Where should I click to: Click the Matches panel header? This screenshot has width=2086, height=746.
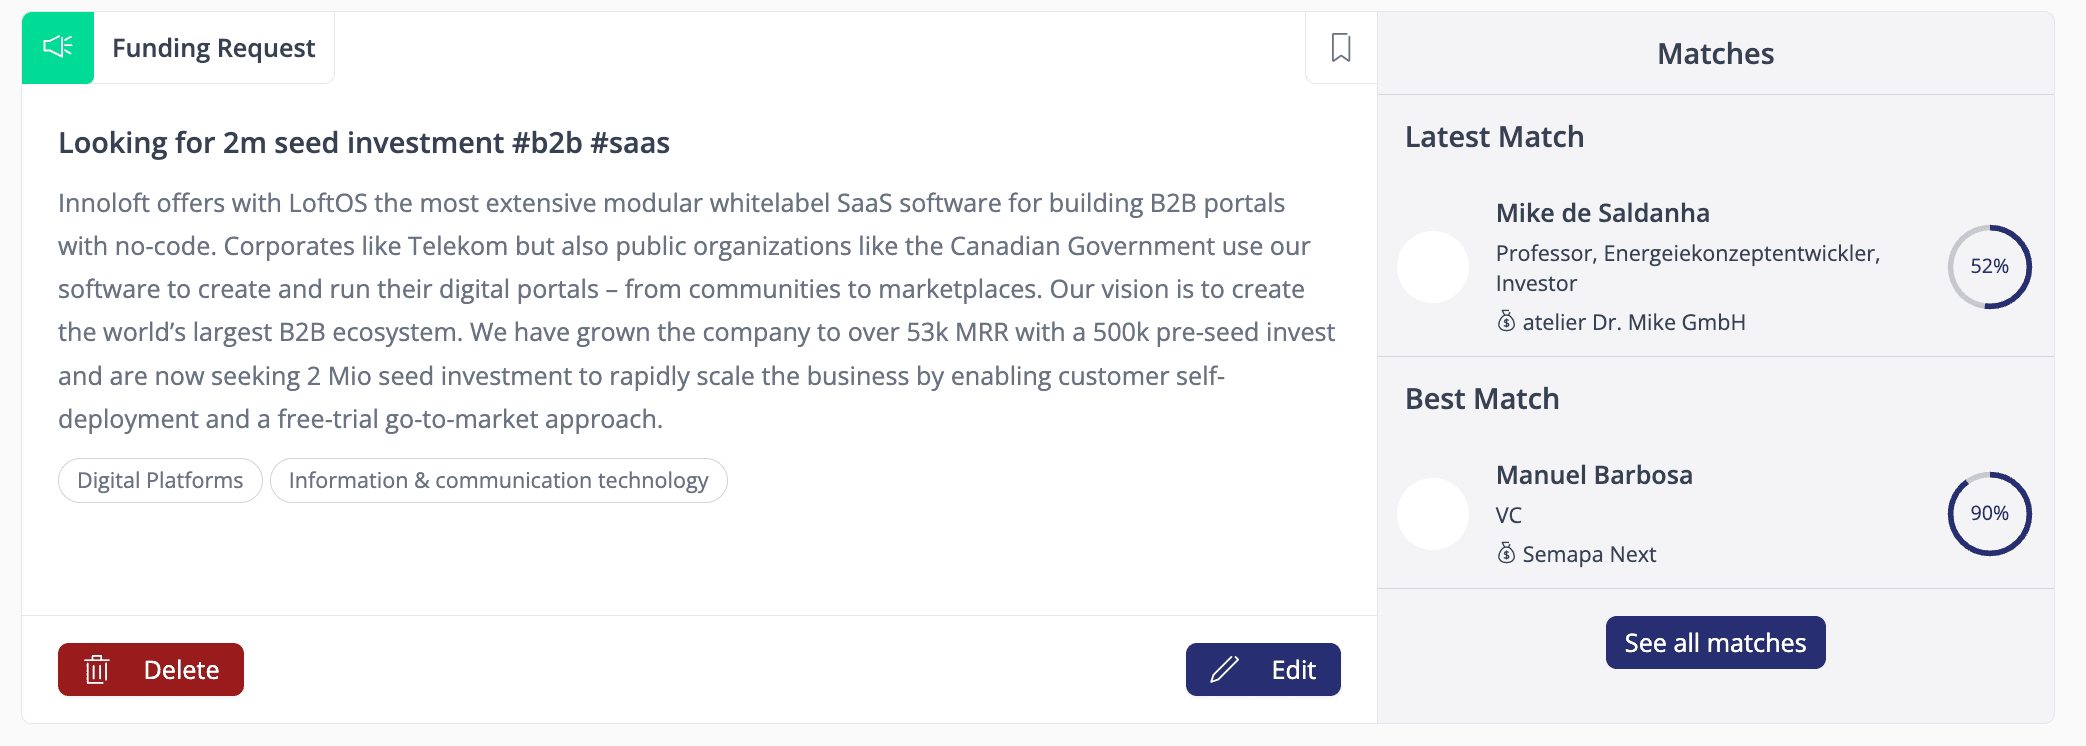(1715, 54)
